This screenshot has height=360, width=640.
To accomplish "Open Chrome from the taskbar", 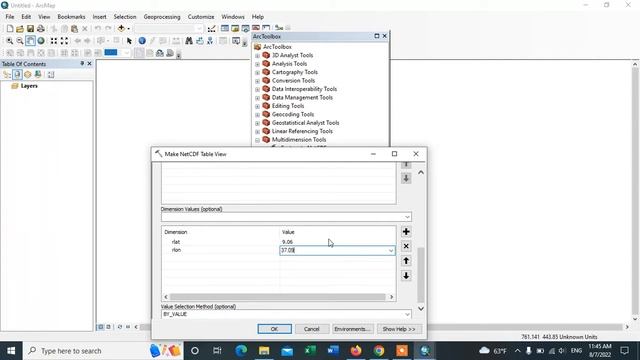I will coord(379,351).
